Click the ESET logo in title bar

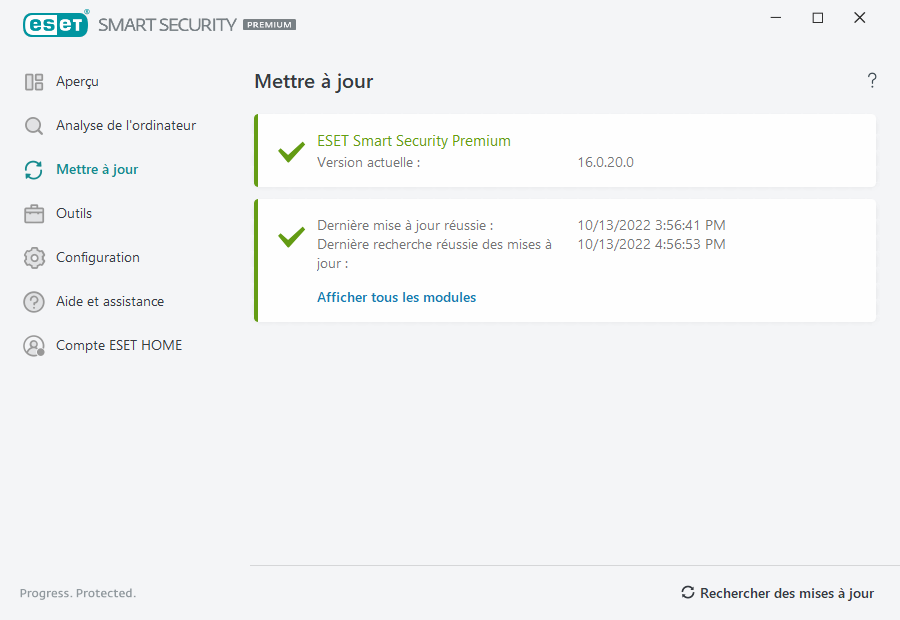(56, 24)
